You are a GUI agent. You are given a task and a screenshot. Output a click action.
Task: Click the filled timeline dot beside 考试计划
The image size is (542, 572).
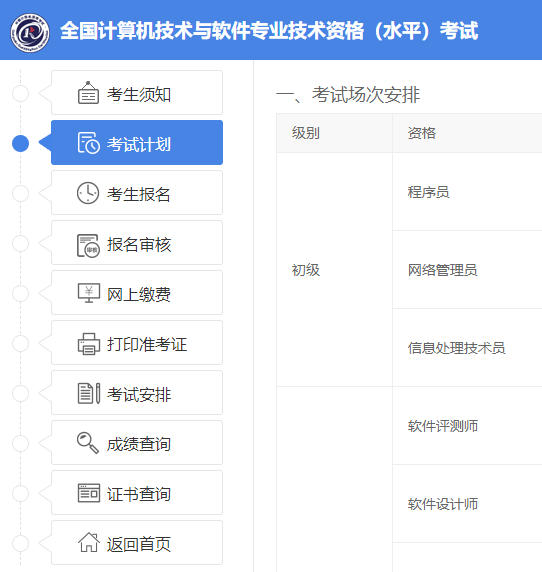(20, 143)
